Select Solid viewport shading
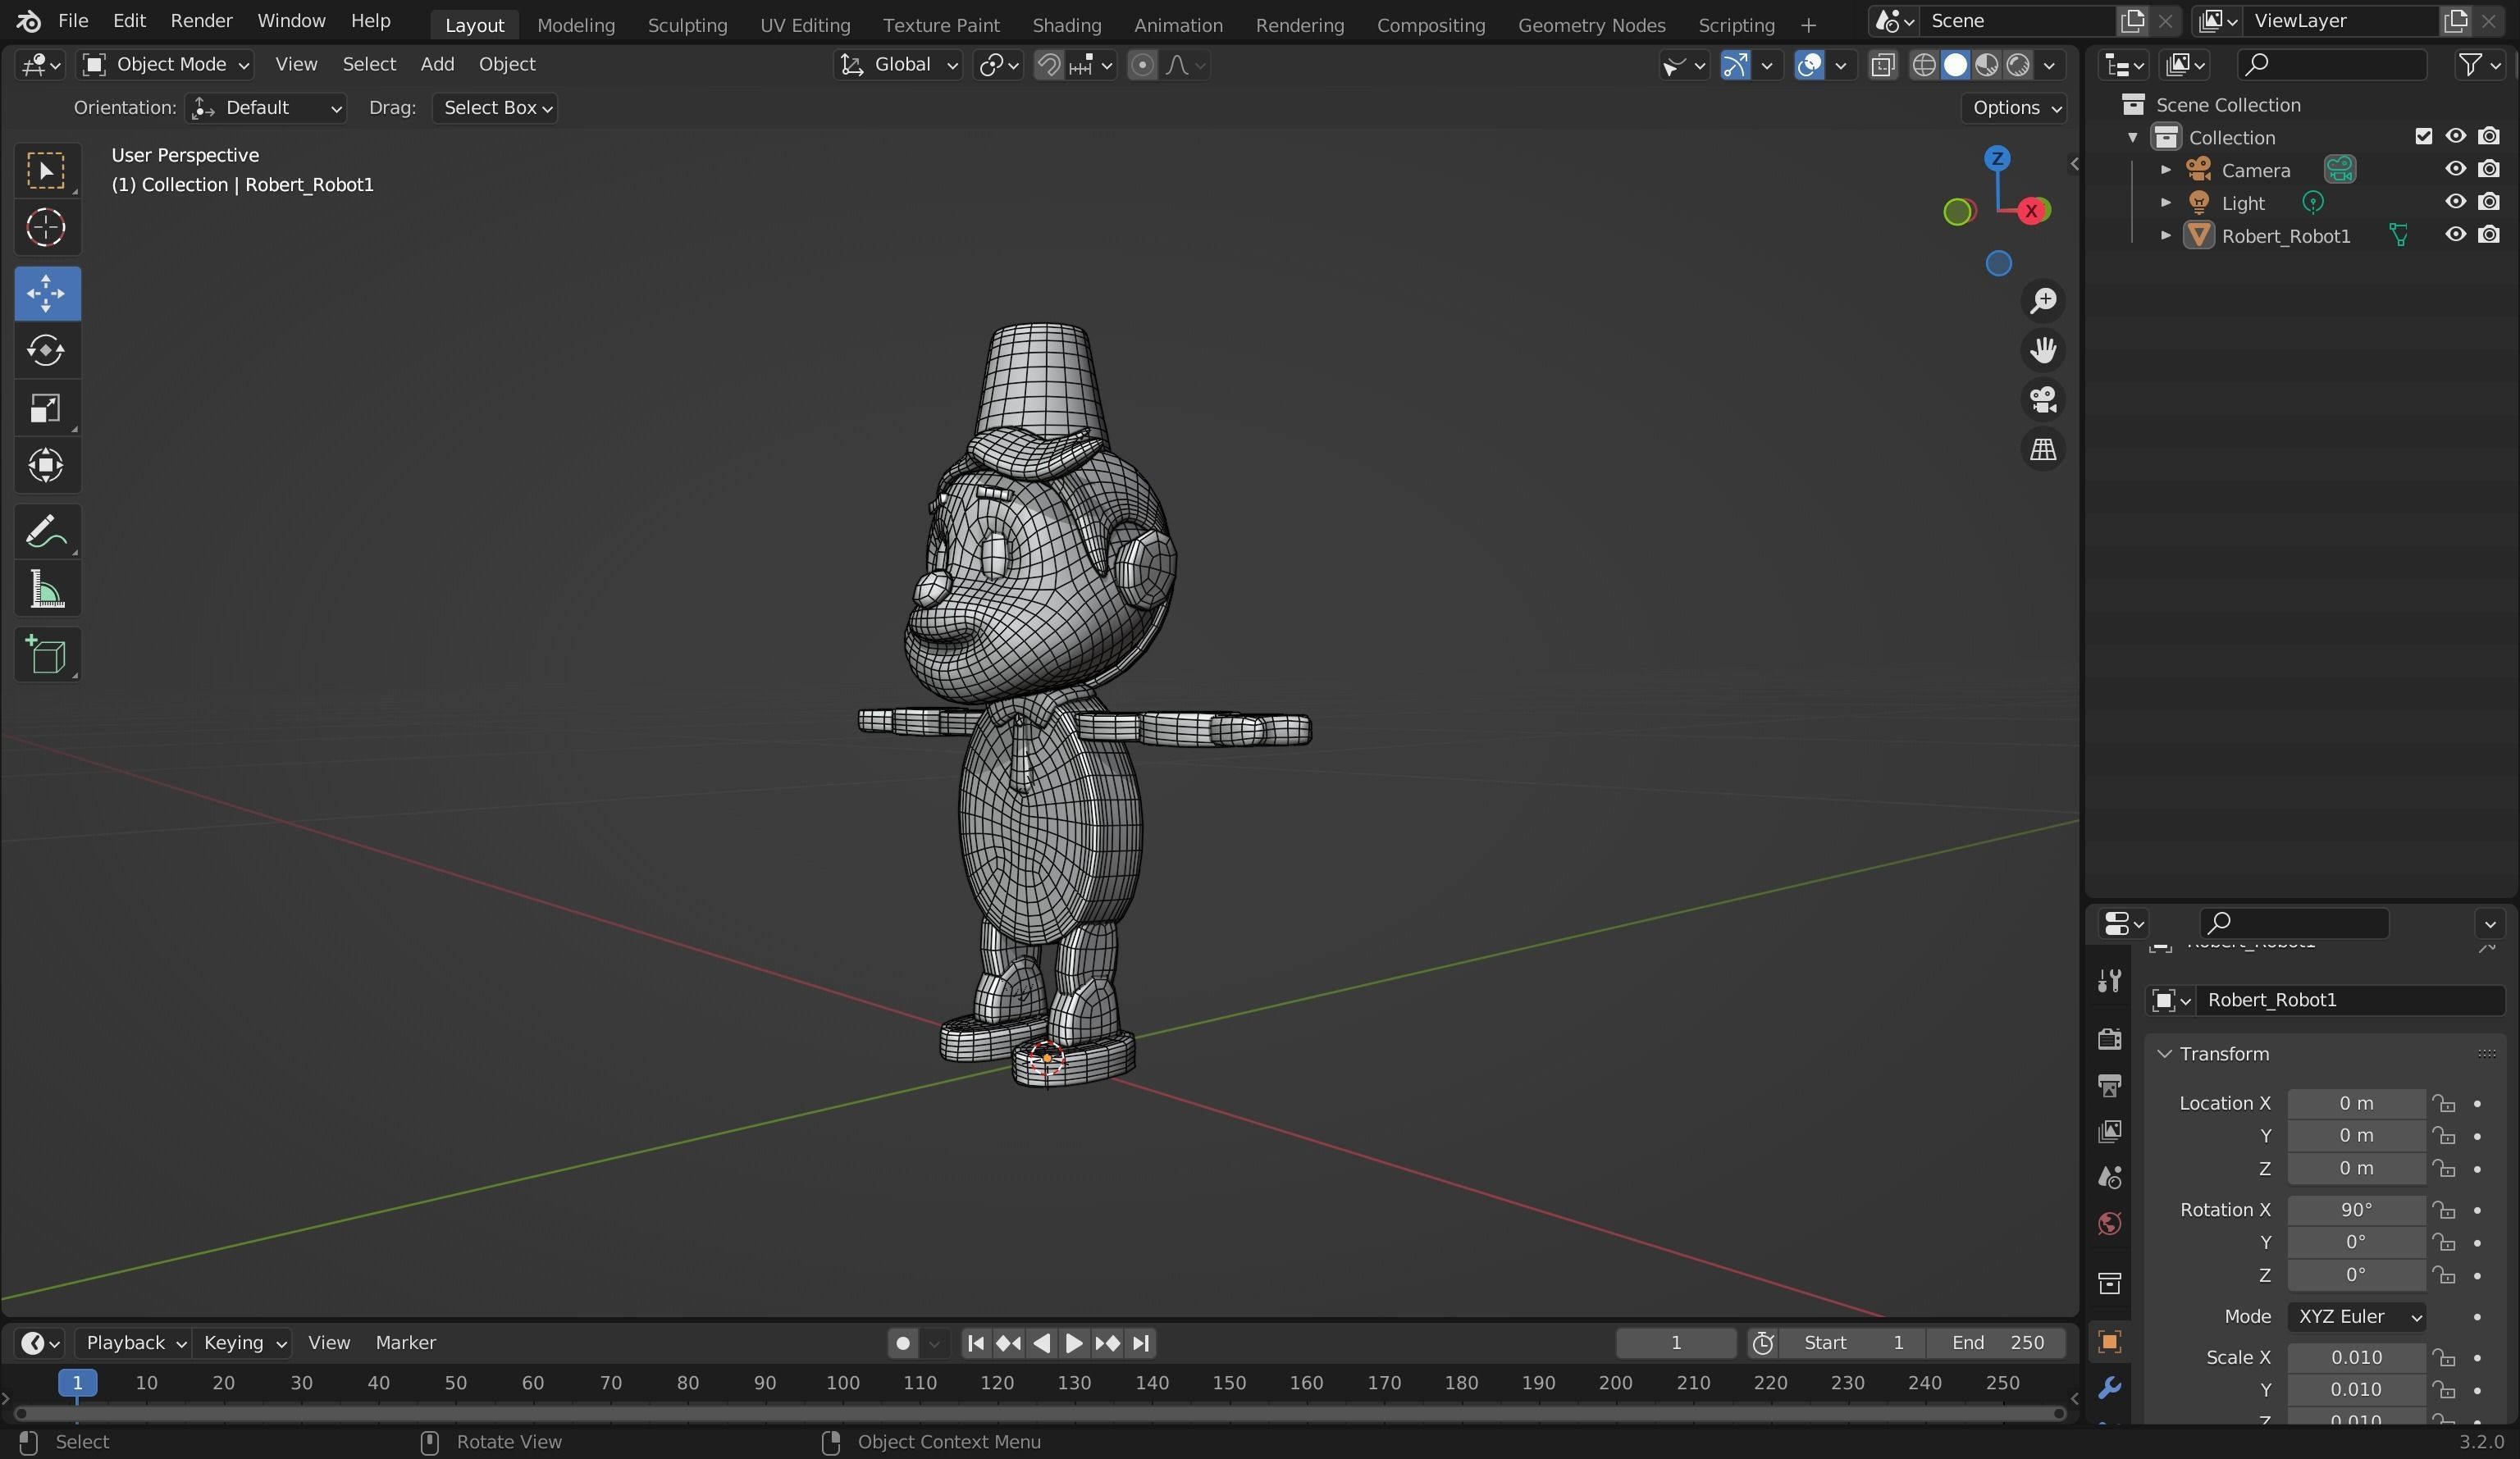2520x1459 pixels. point(1955,65)
